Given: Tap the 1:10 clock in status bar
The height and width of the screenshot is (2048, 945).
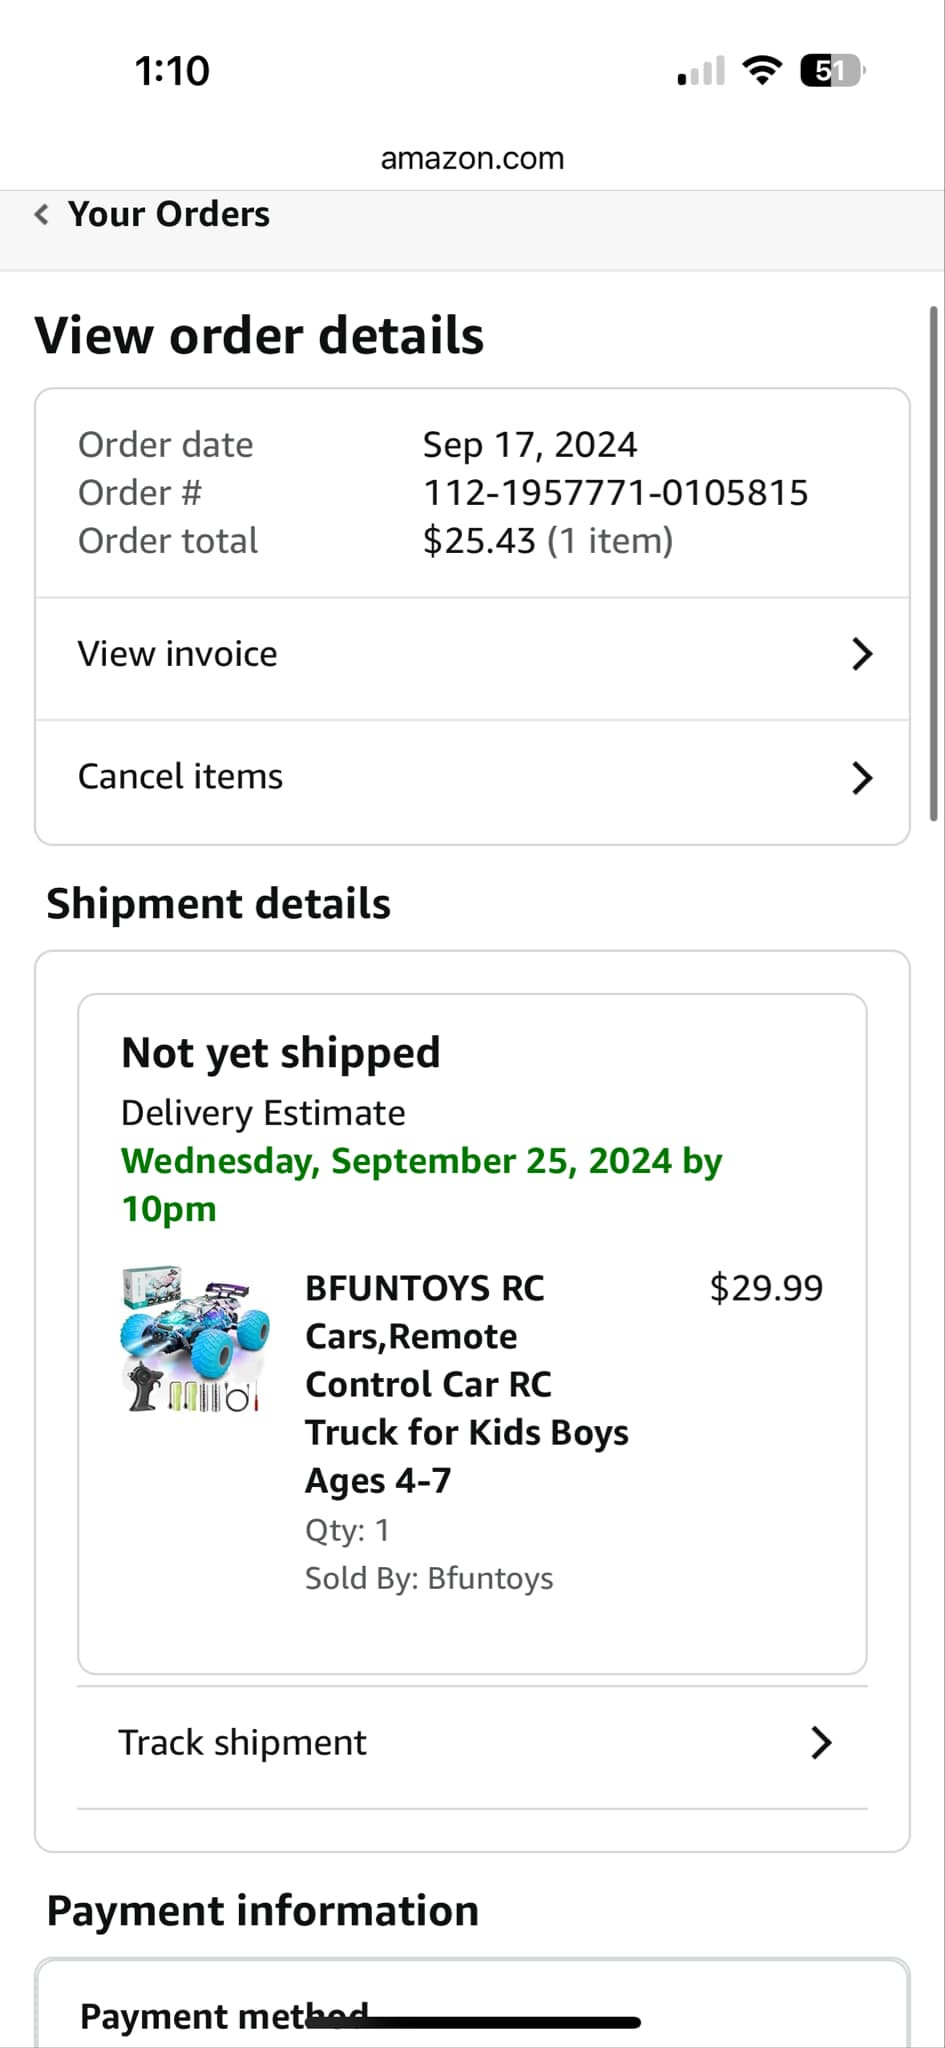Looking at the screenshot, I should (172, 71).
